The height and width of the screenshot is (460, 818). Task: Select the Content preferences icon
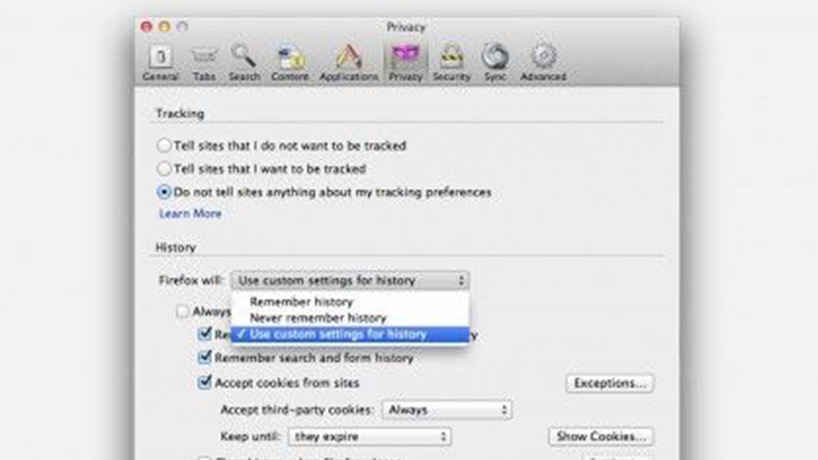point(290,61)
